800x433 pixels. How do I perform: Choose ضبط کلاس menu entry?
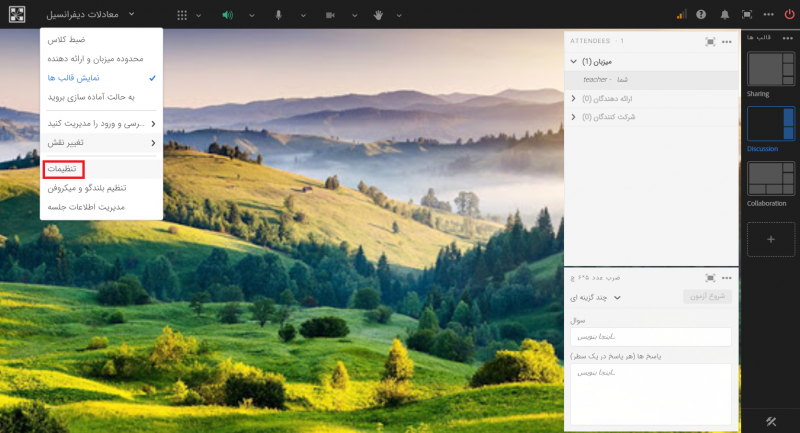pos(100,39)
